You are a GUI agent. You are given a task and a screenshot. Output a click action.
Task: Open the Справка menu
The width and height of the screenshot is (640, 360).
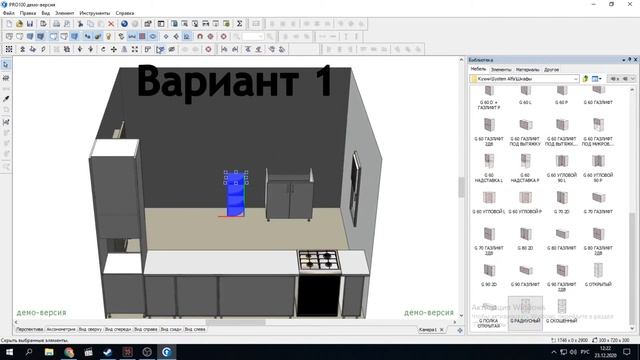[x=124, y=13]
